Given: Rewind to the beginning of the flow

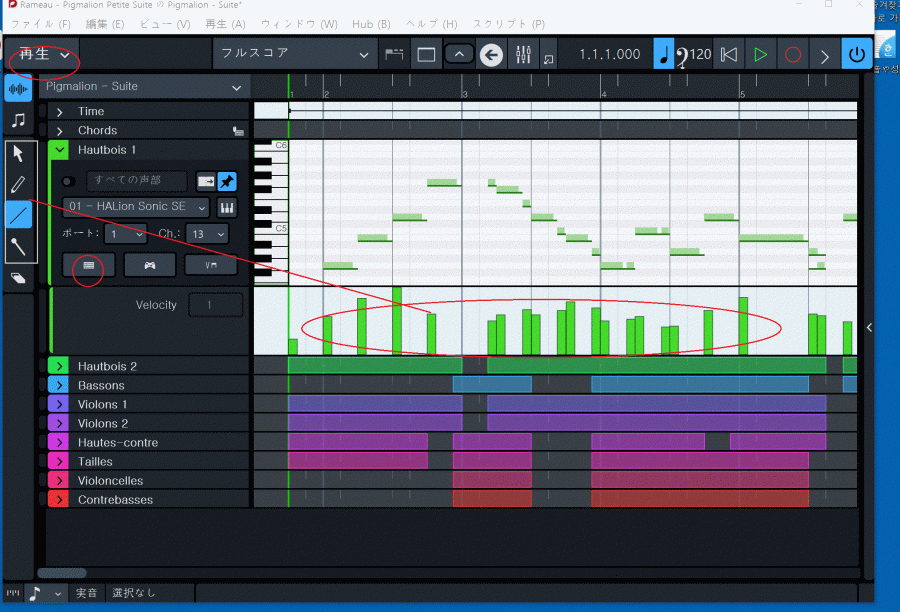Looking at the screenshot, I should [728, 55].
